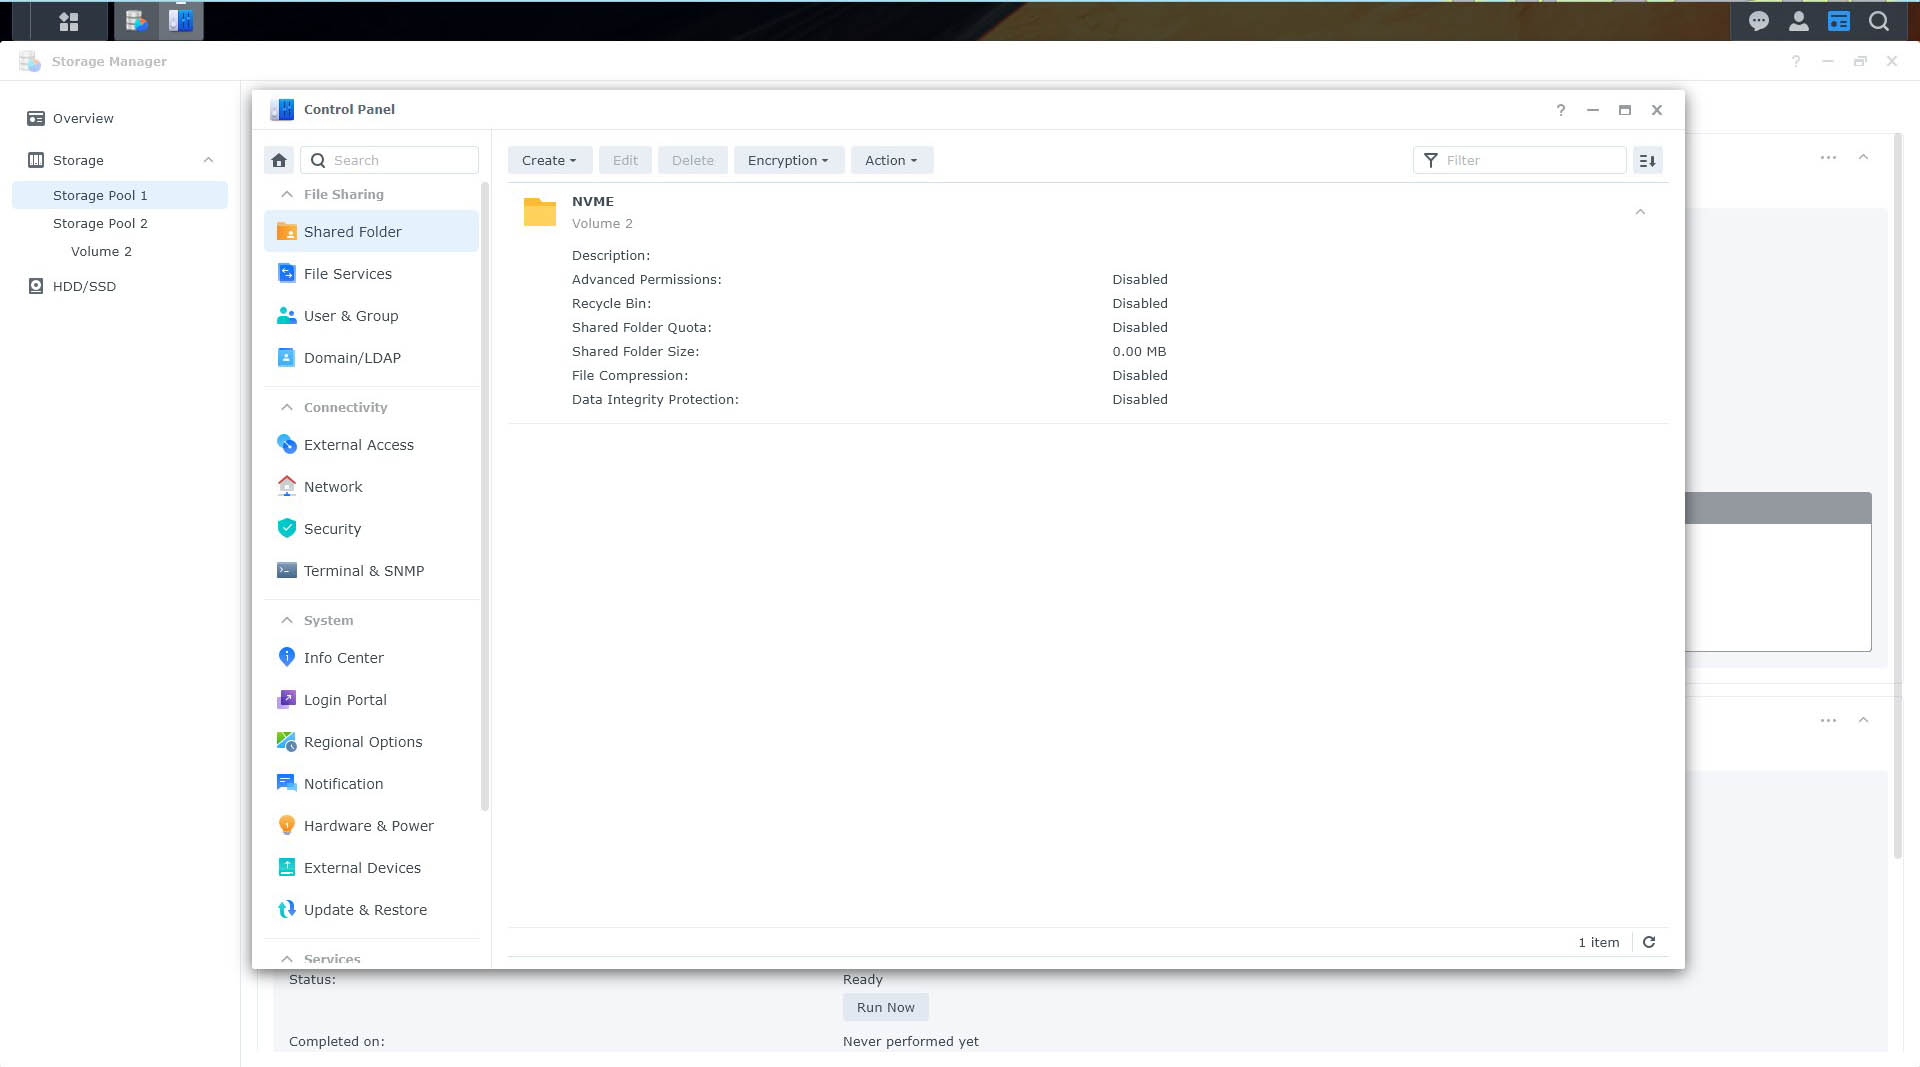Open Info Center
Viewport: 1920px width, 1067px height.
(371, 657)
